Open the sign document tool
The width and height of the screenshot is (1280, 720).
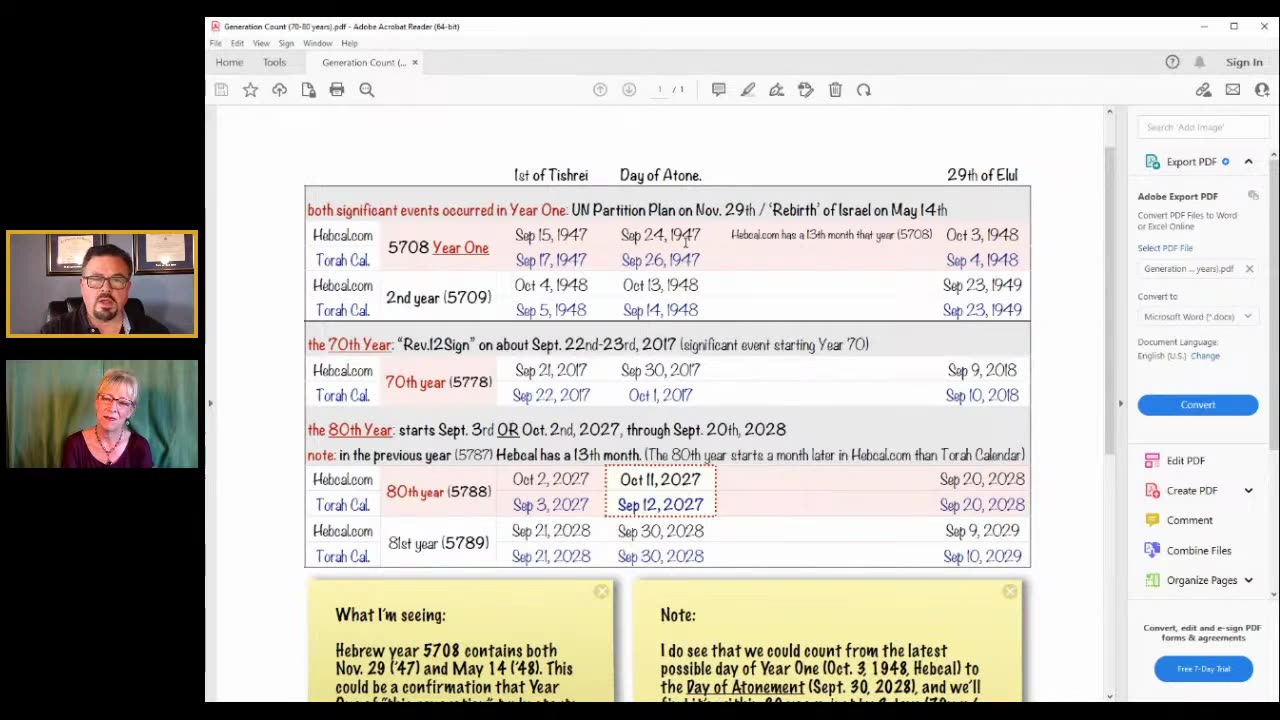(x=776, y=90)
